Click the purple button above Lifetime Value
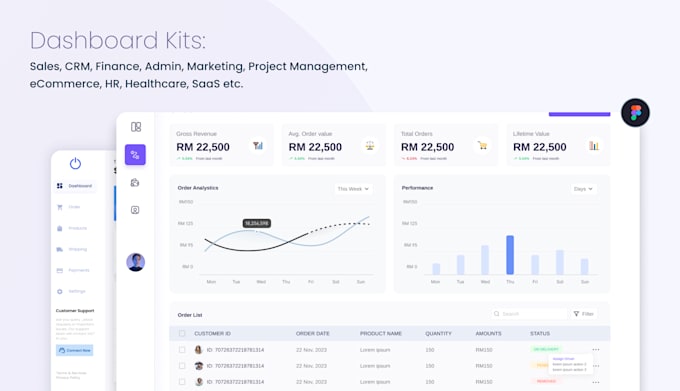680x391 pixels. click(x=579, y=114)
